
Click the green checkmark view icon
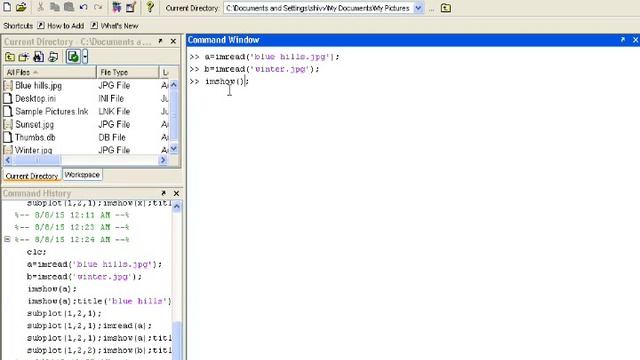(73, 57)
